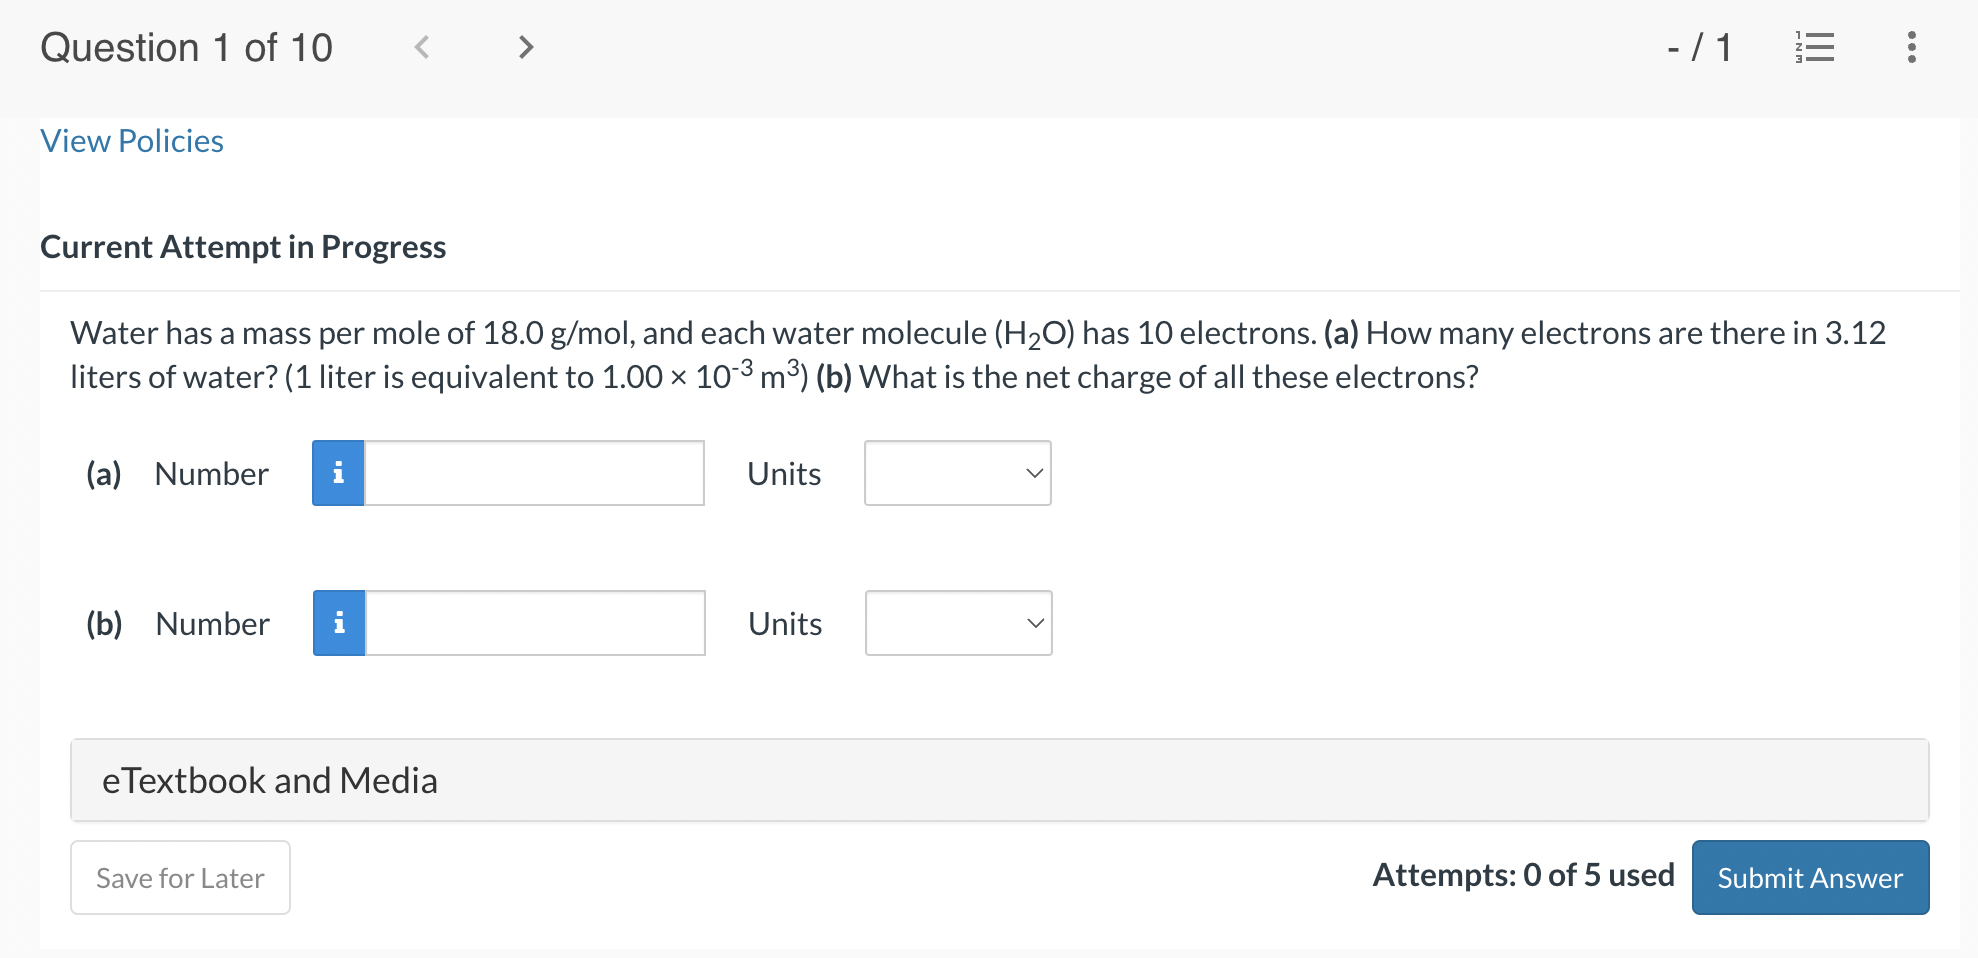
Task: Open the Units dropdown for part (b)
Action: 958,623
